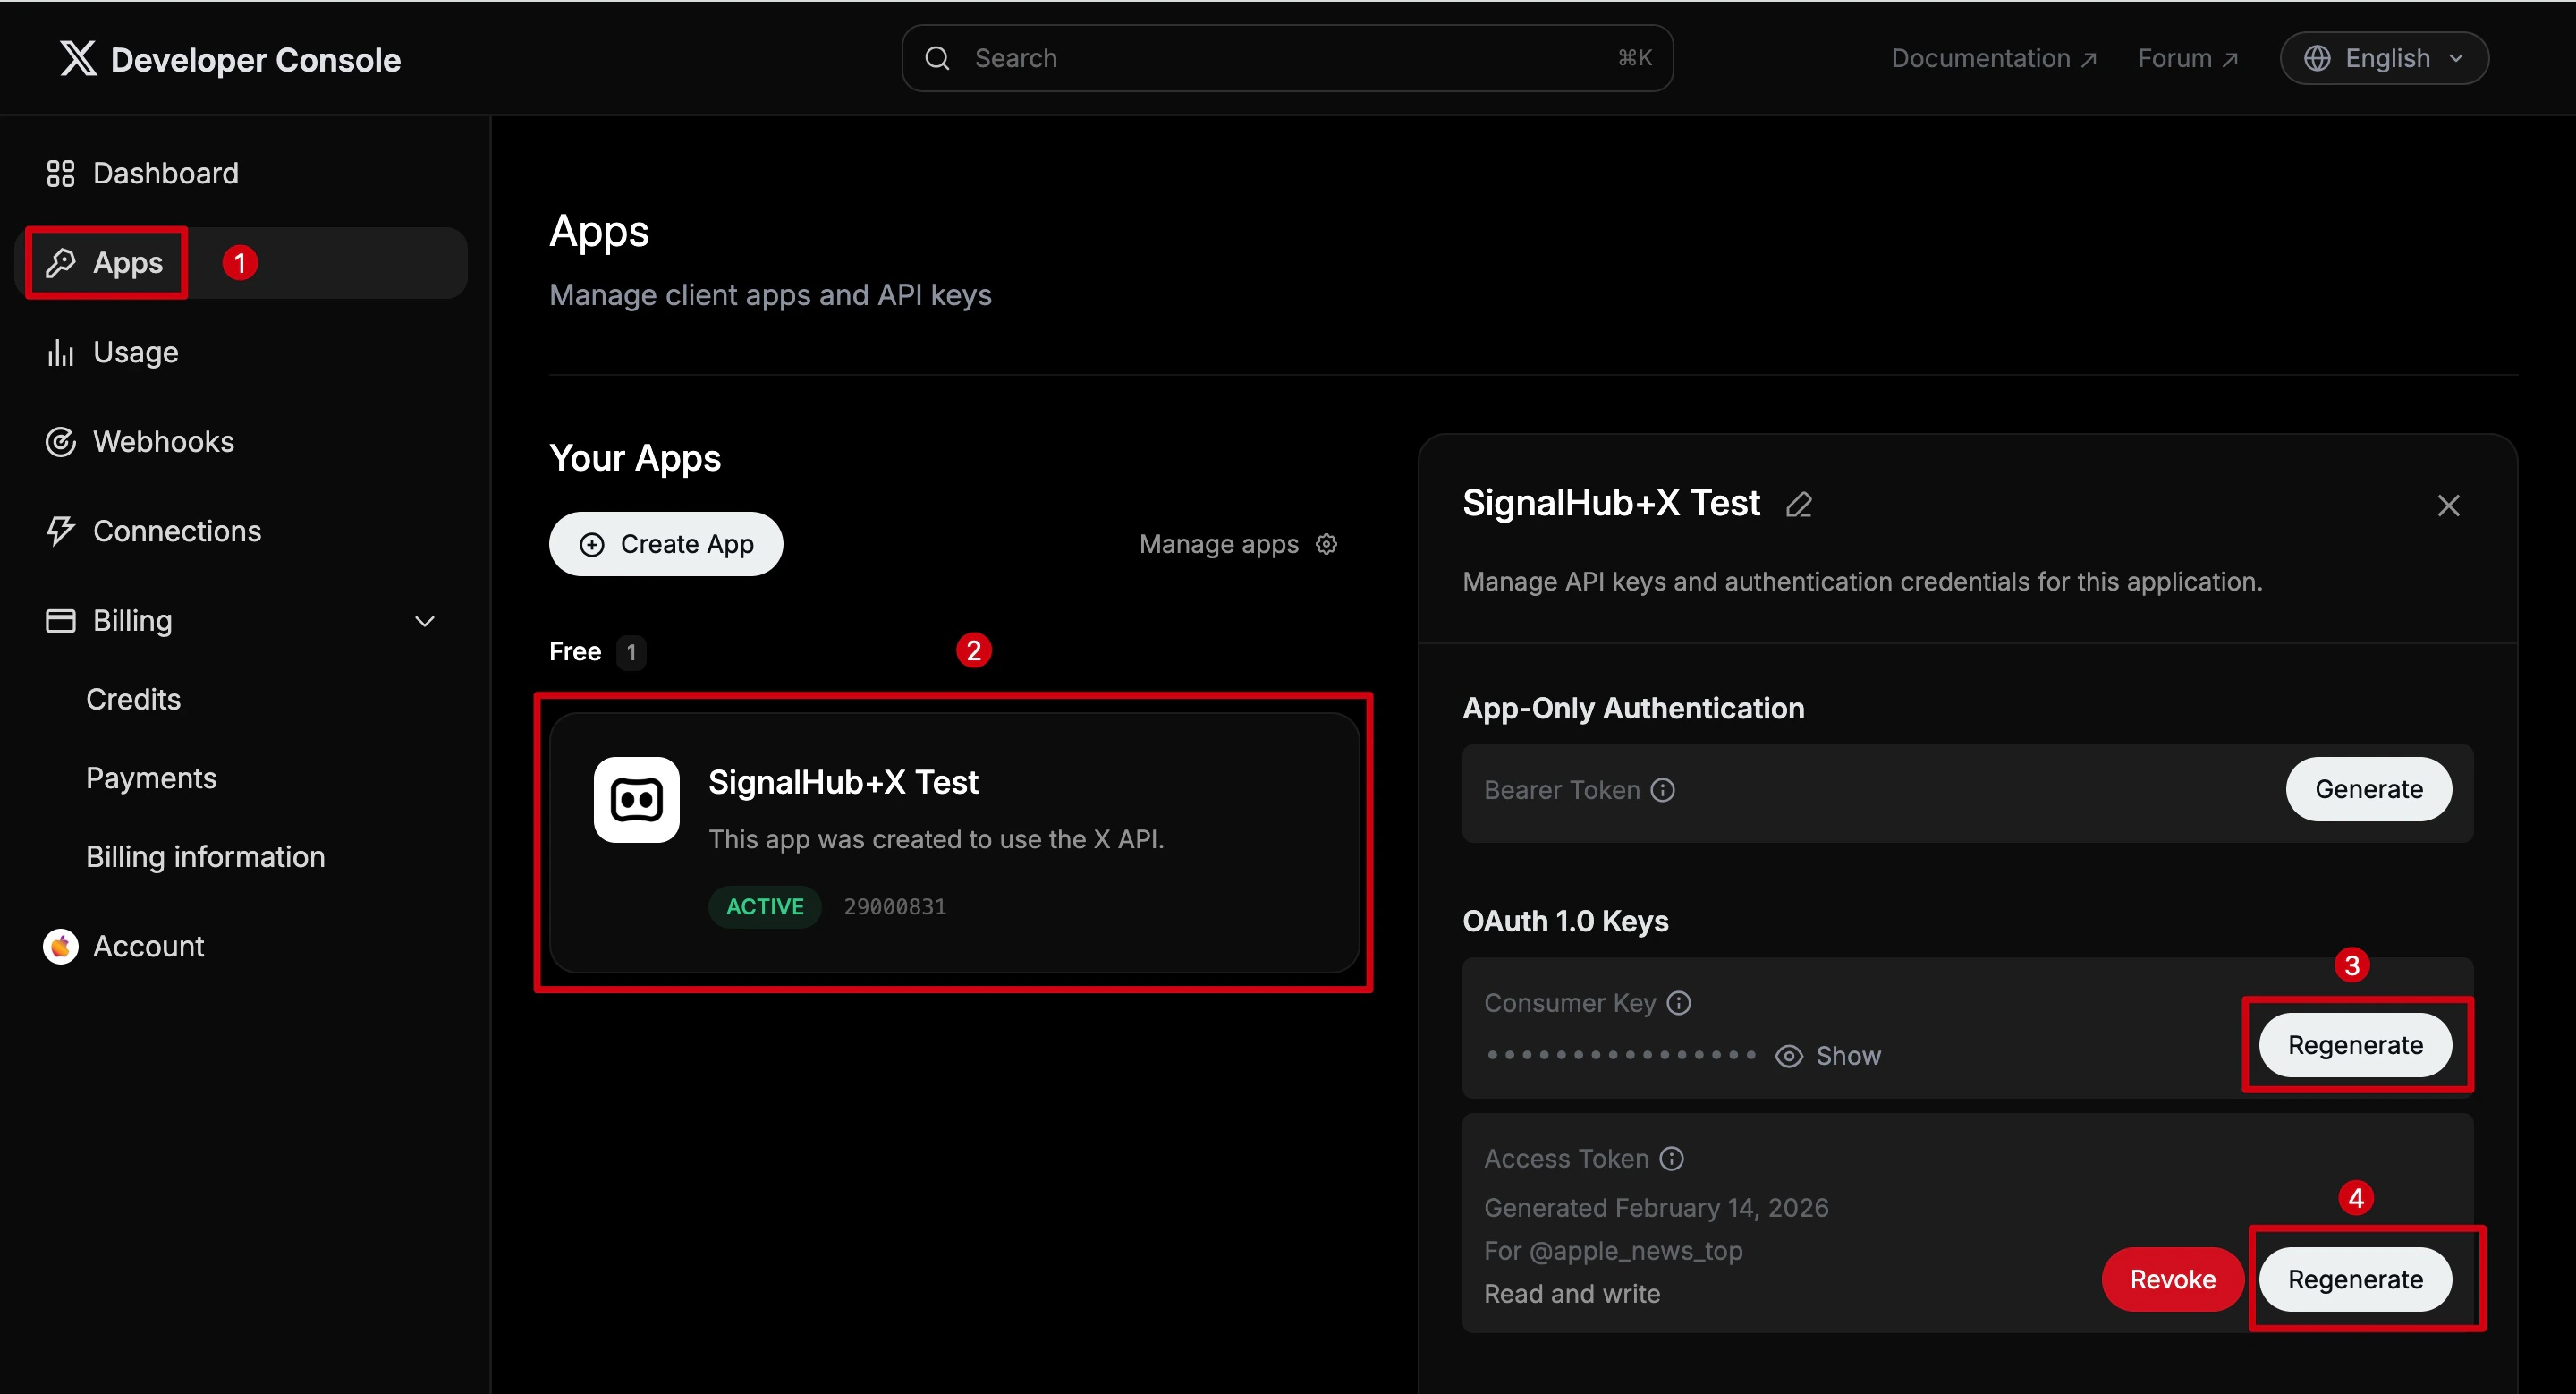Image resolution: width=2576 pixels, height=1394 pixels.
Task: Edit app name with pencil icon
Action: [x=1799, y=504]
